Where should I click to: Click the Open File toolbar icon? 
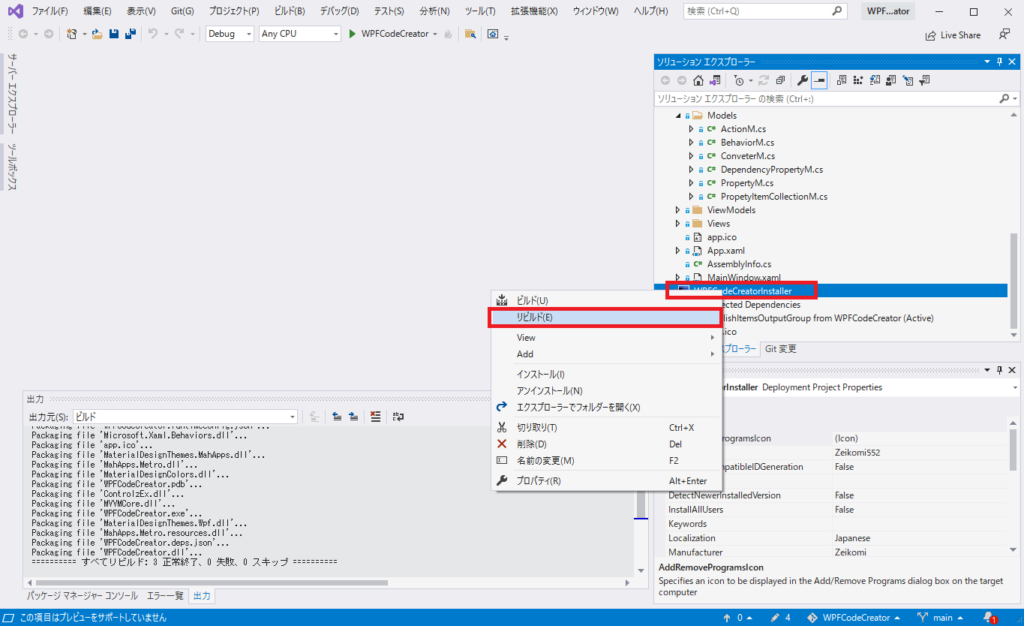97,34
